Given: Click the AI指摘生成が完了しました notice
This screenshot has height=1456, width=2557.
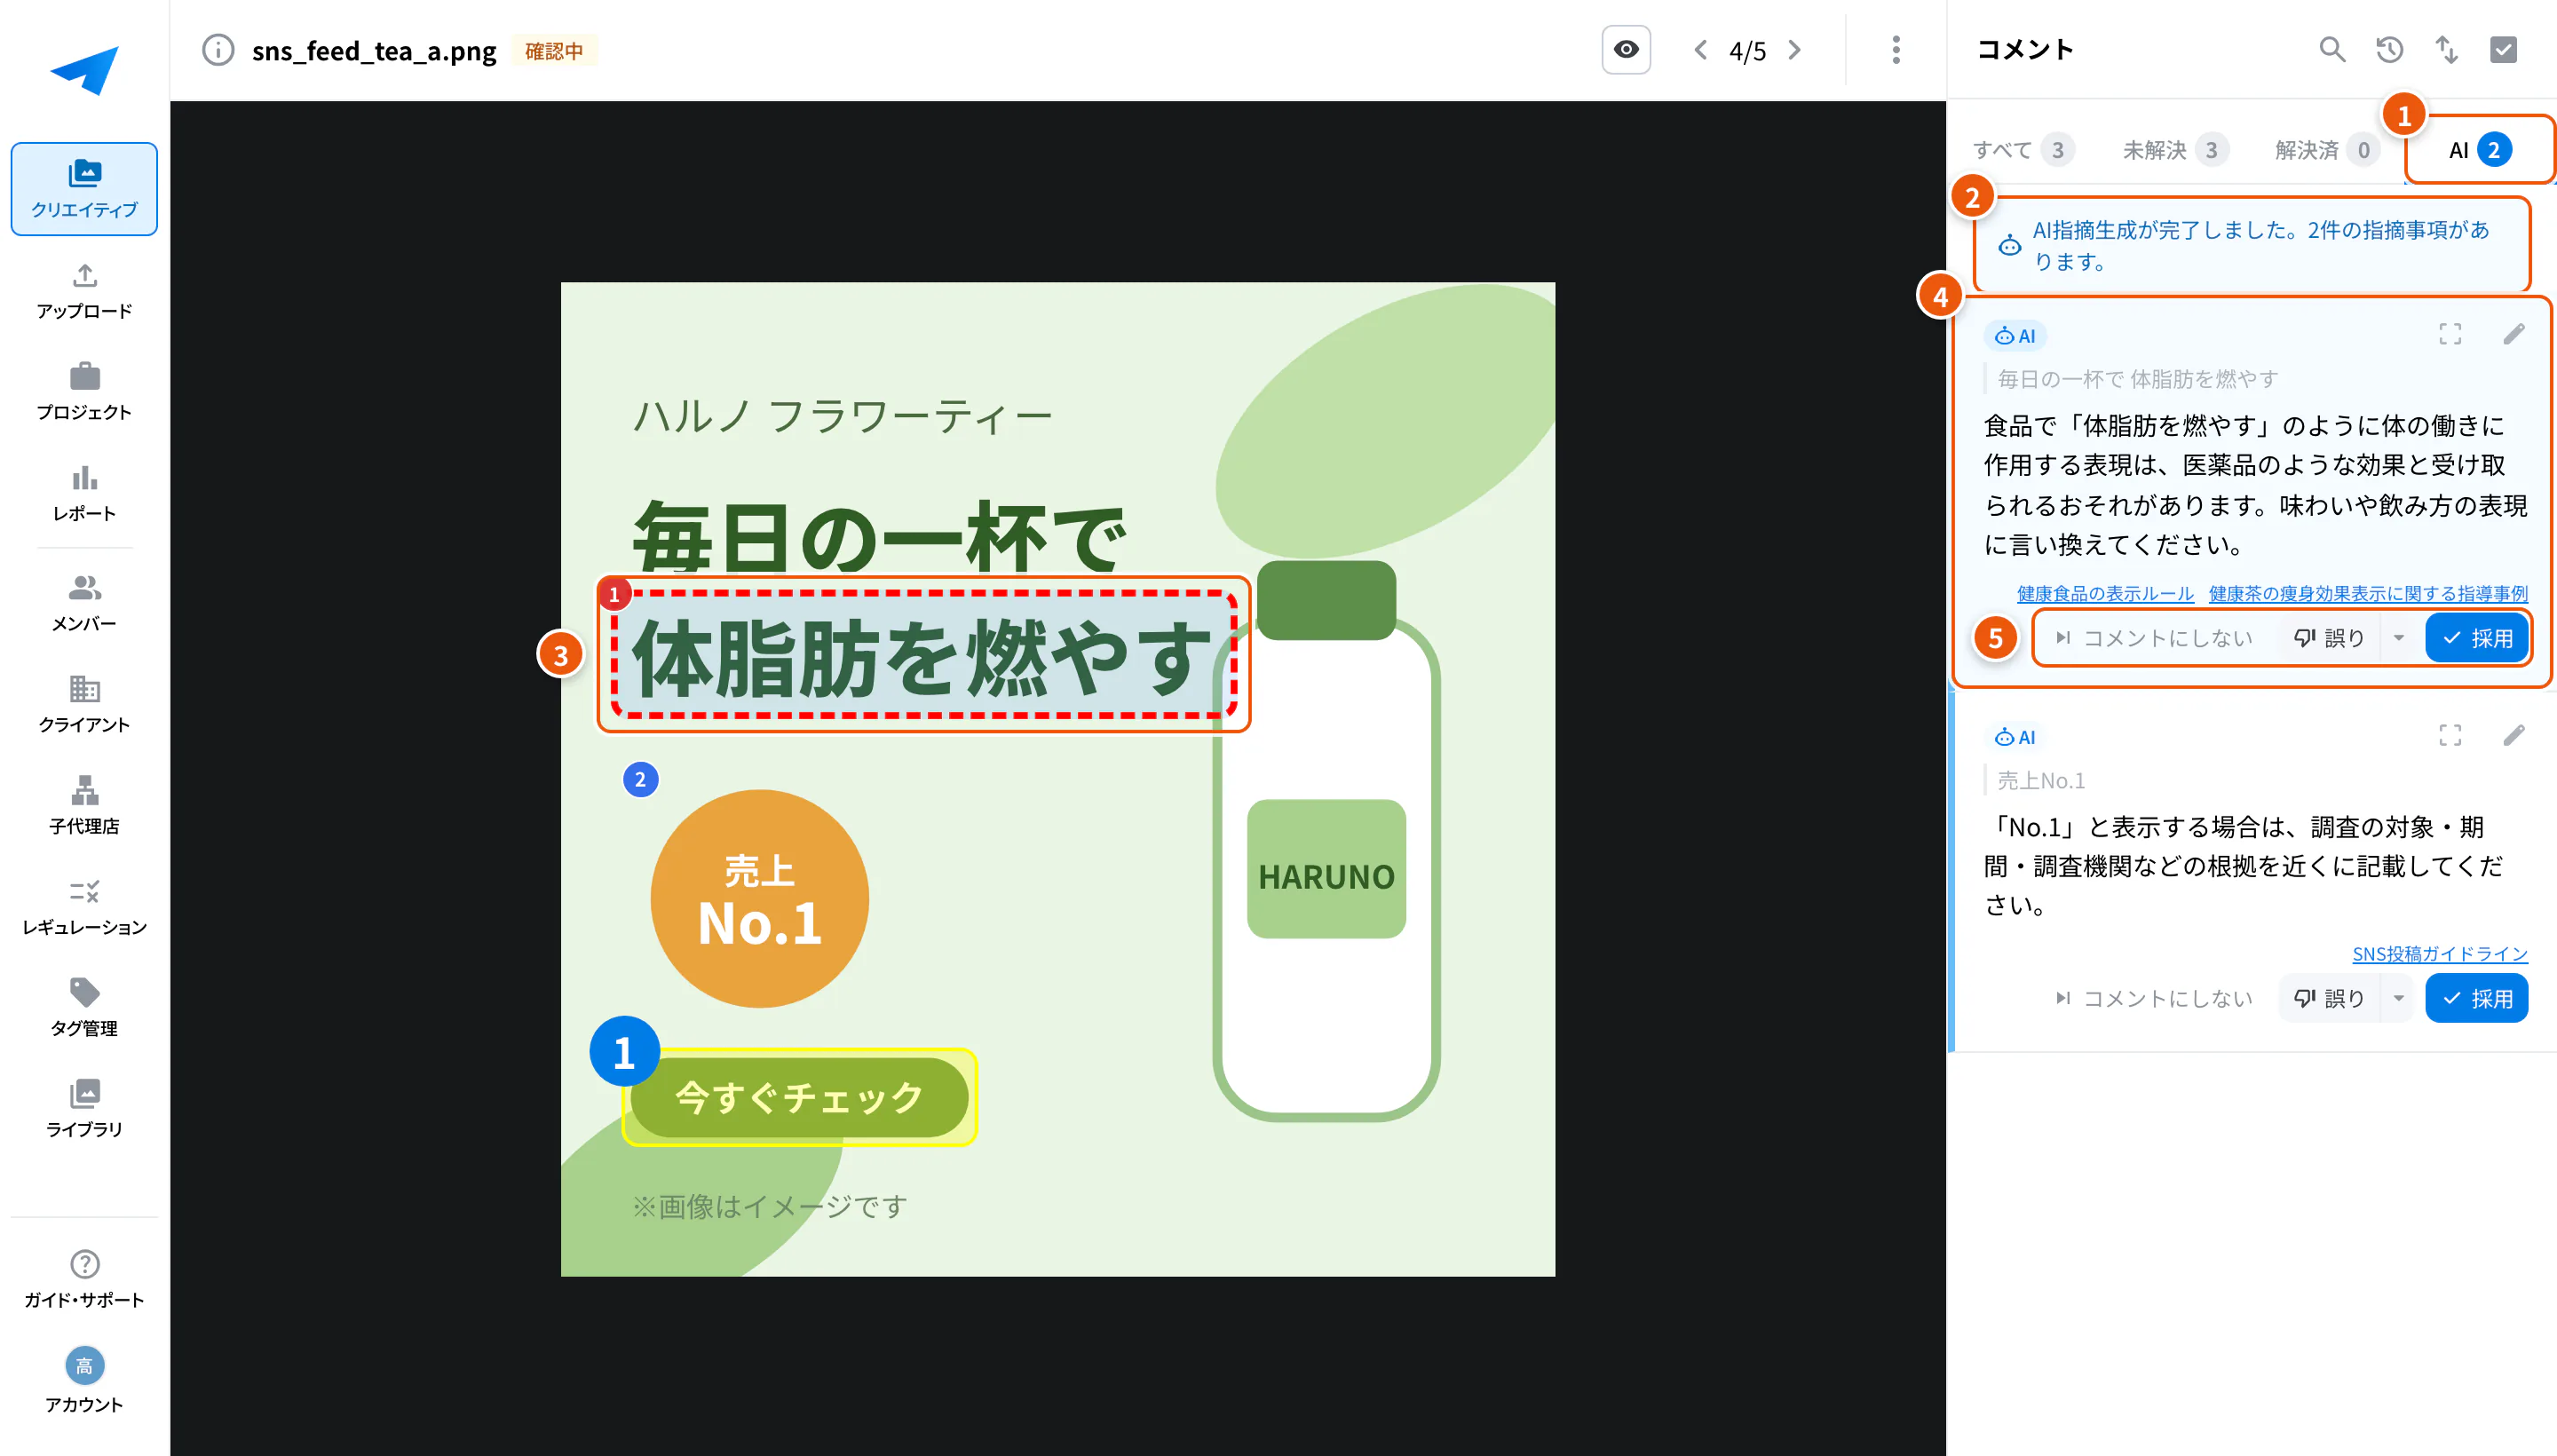Looking at the screenshot, I should tap(2251, 245).
